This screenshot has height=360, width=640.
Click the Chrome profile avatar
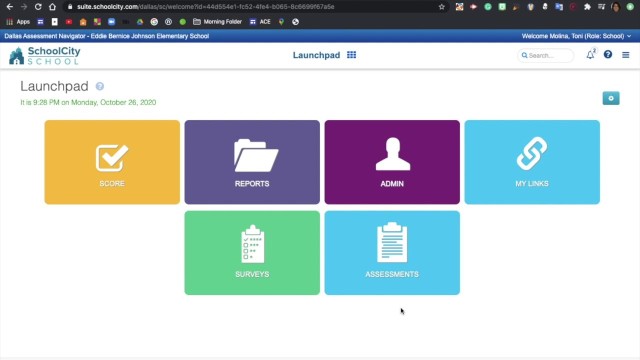[x=616, y=7]
